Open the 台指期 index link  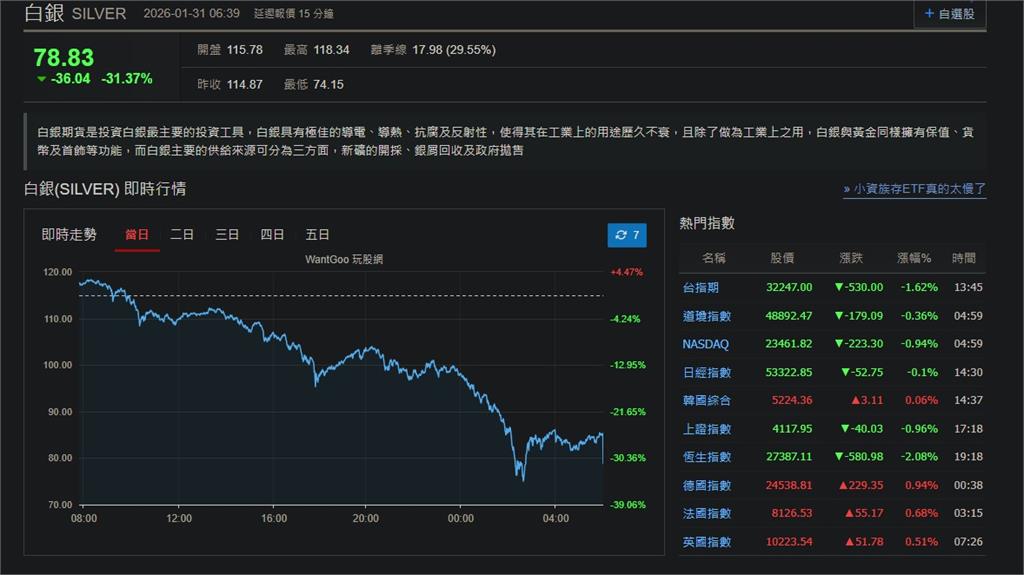(x=701, y=288)
